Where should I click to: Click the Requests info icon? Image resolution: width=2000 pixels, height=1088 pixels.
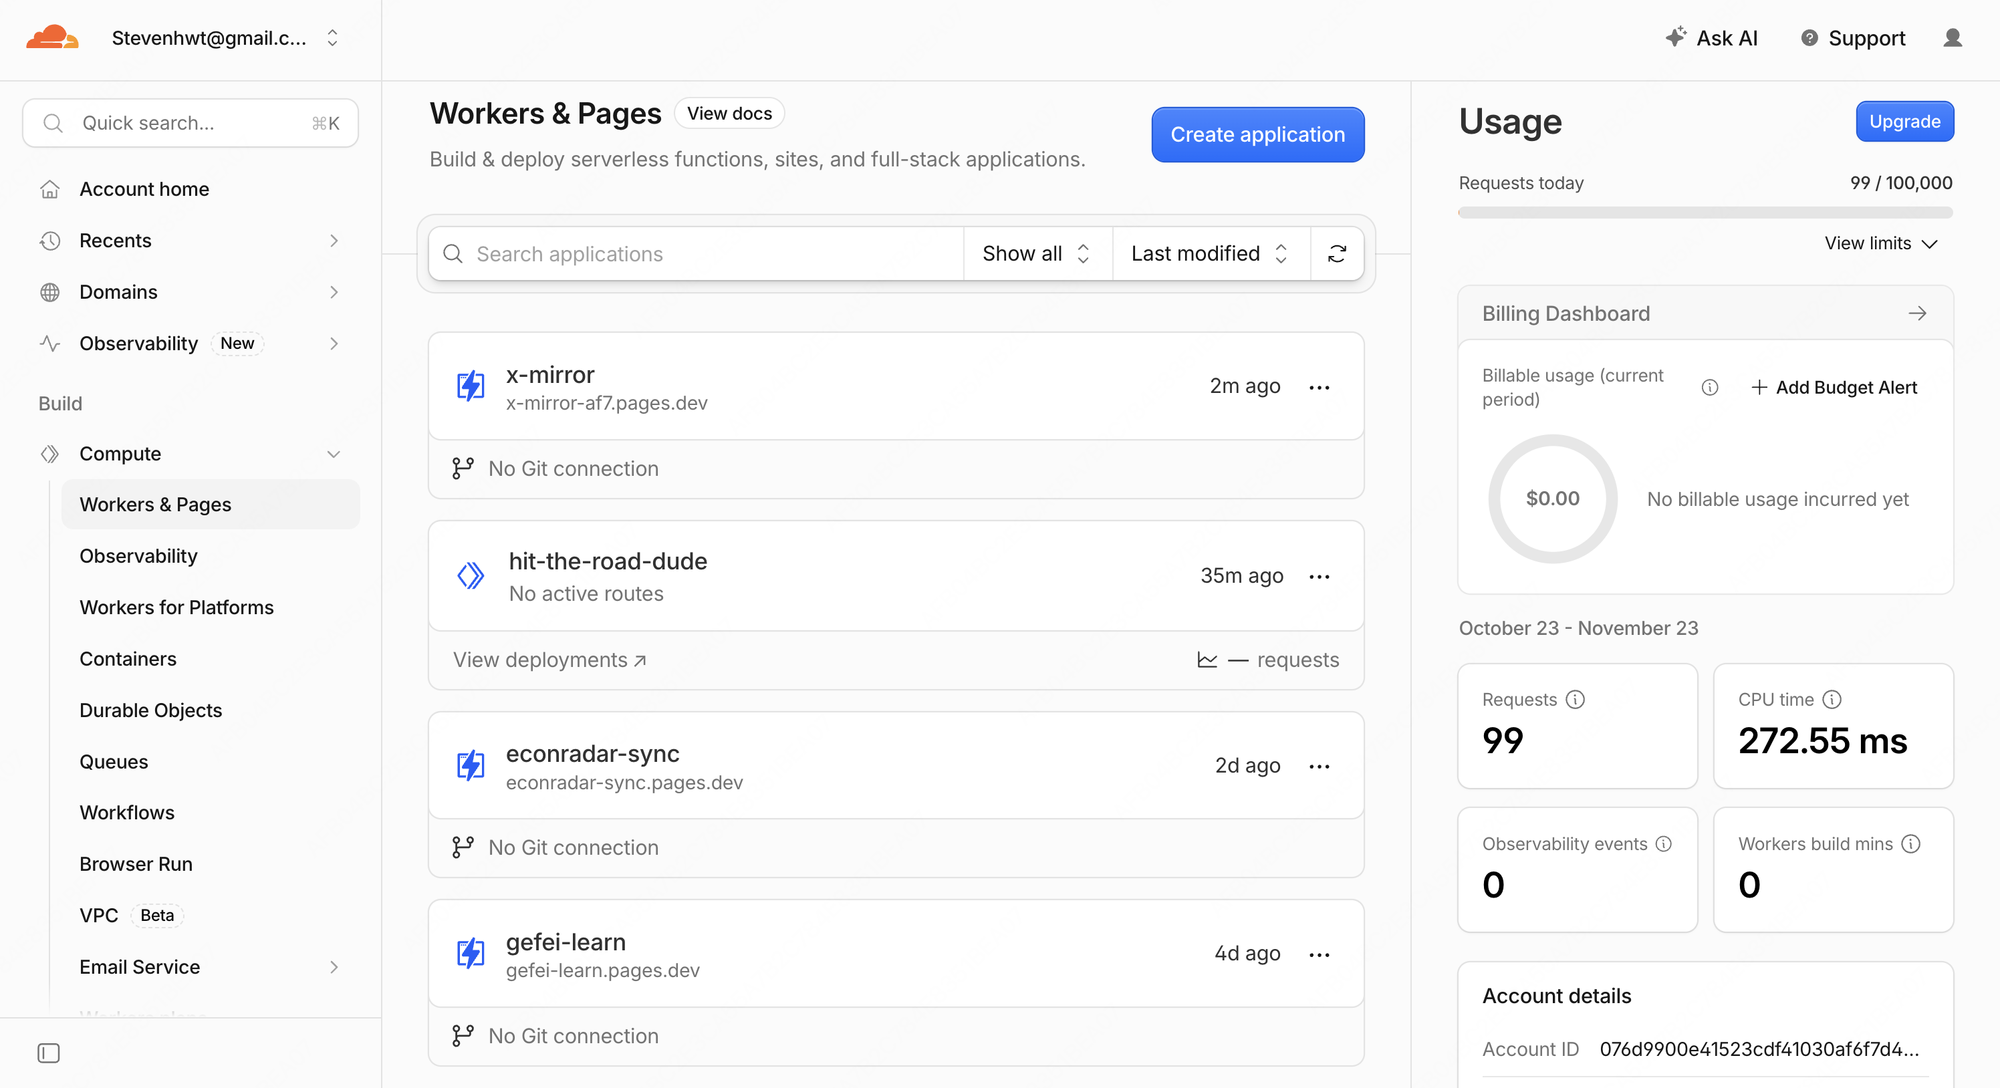coord(1575,699)
